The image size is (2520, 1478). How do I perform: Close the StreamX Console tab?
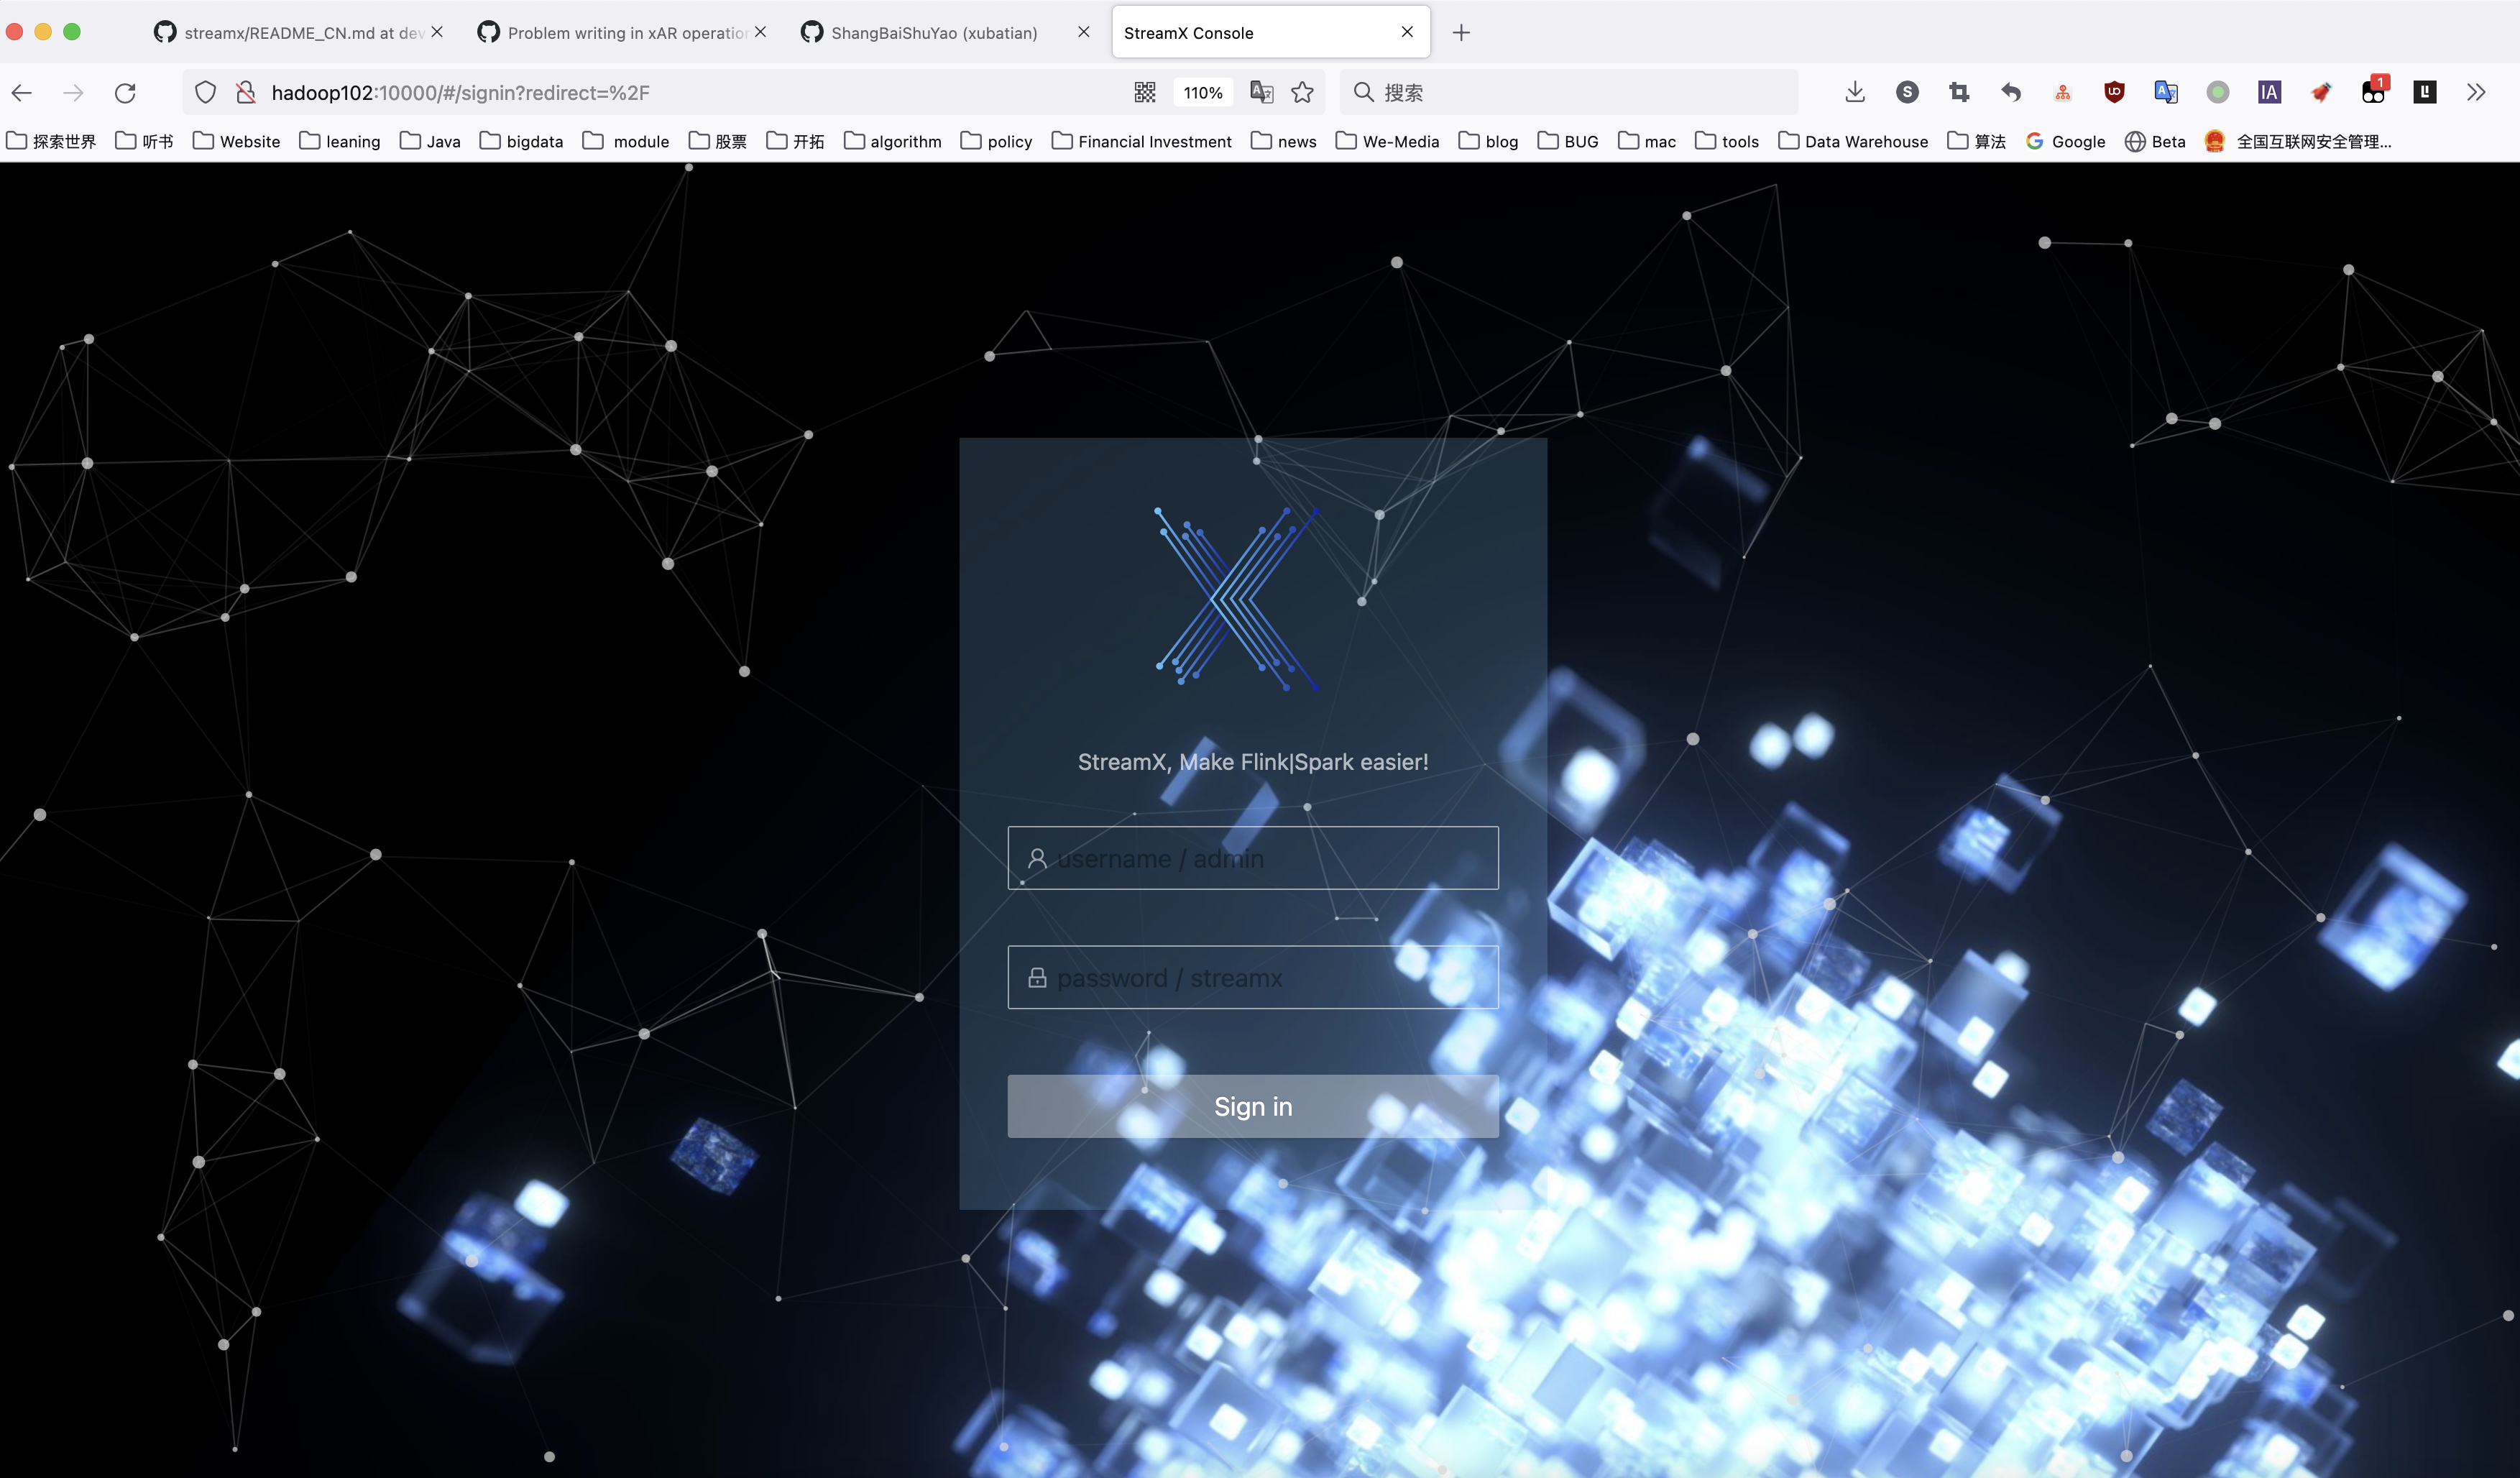coord(1407,32)
